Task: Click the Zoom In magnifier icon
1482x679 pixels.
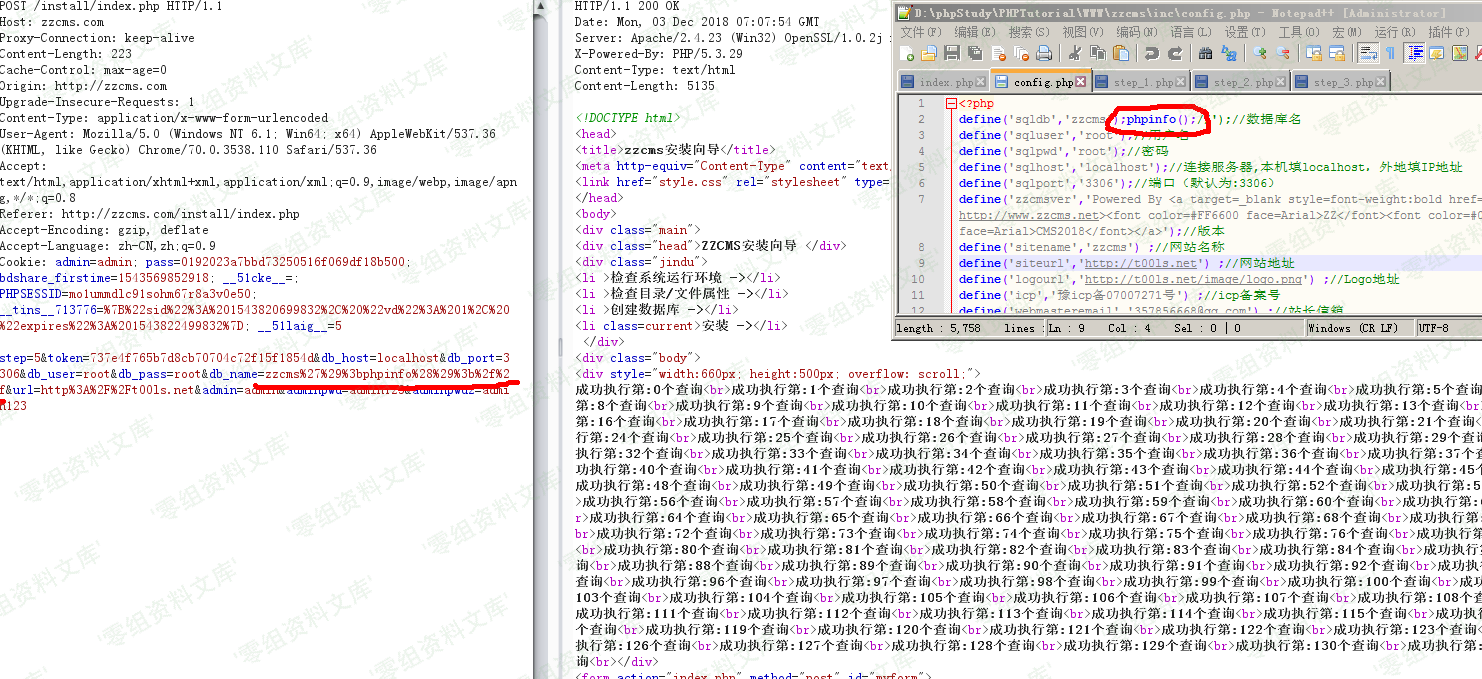Action: (1260, 53)
